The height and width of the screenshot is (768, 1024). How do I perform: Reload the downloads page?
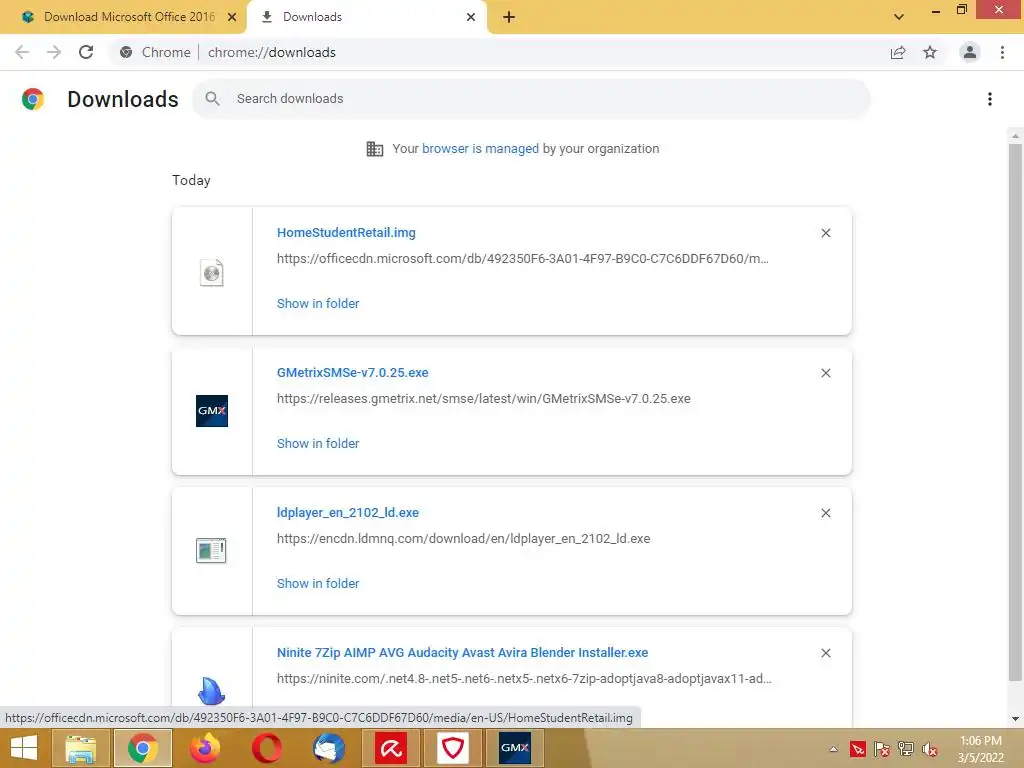coord(86,52)
